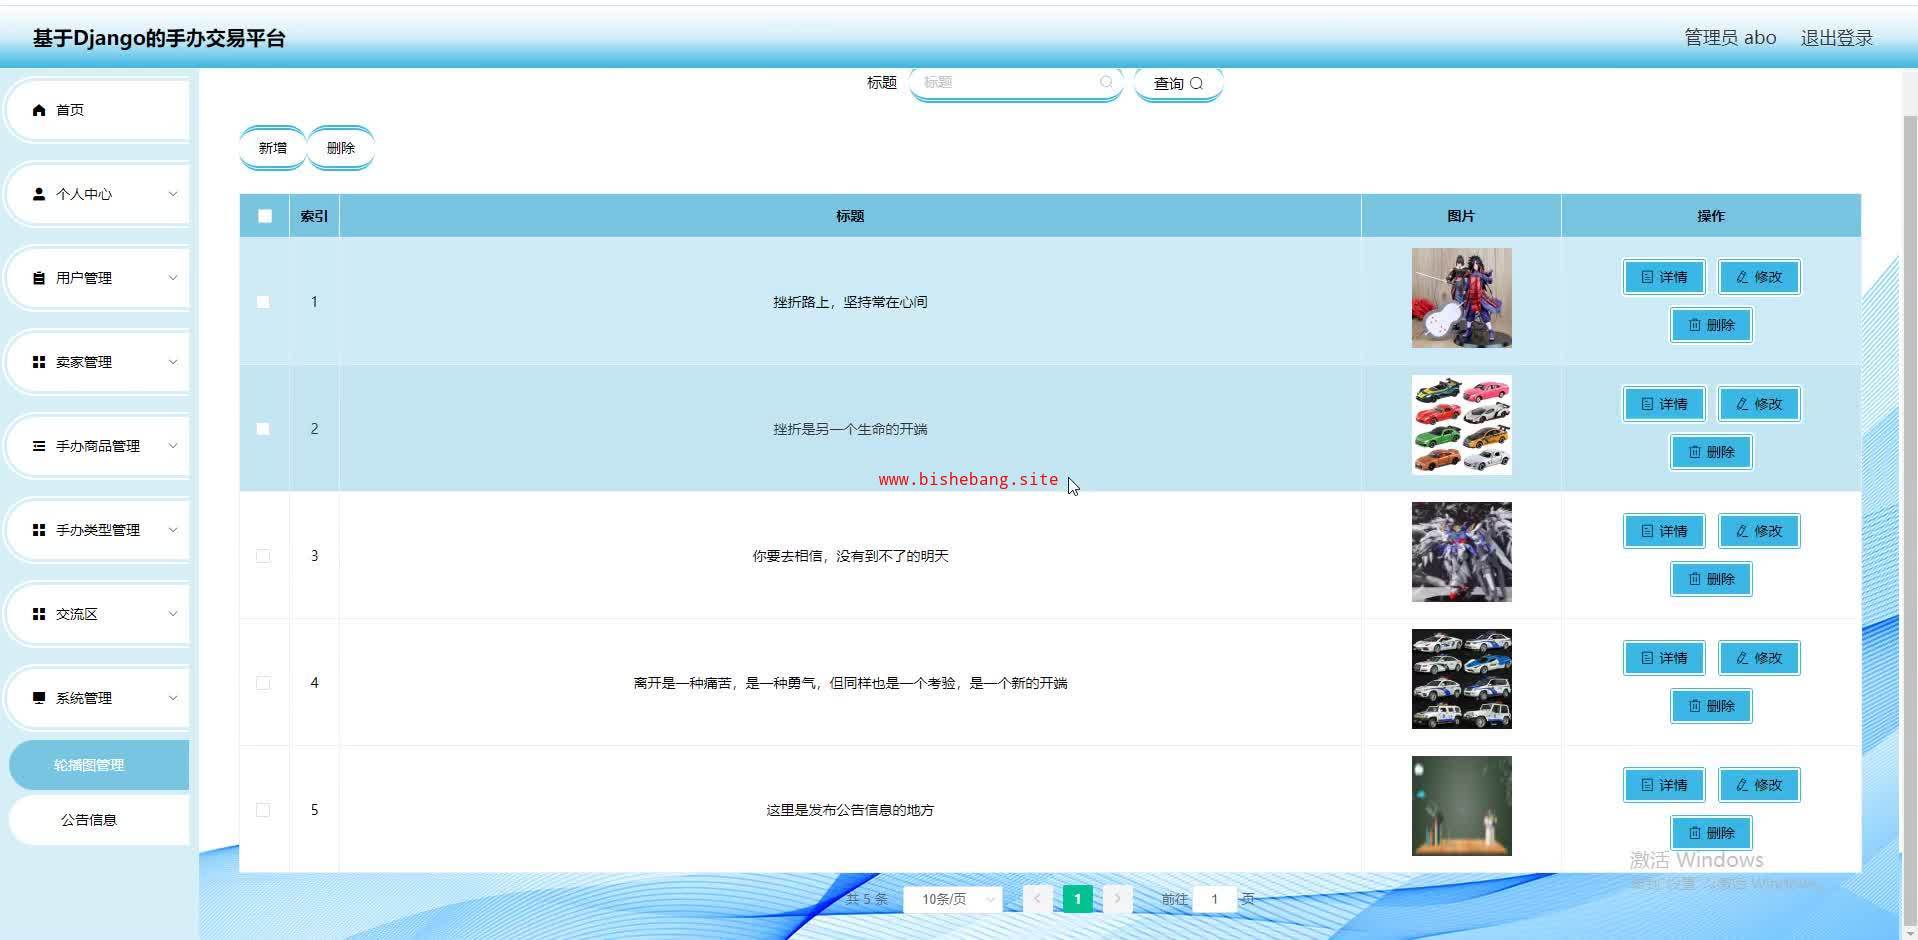Screen dimensions: 1918x940
Task: Click the 前往 page number input
Action: (x=1215, y=899)
